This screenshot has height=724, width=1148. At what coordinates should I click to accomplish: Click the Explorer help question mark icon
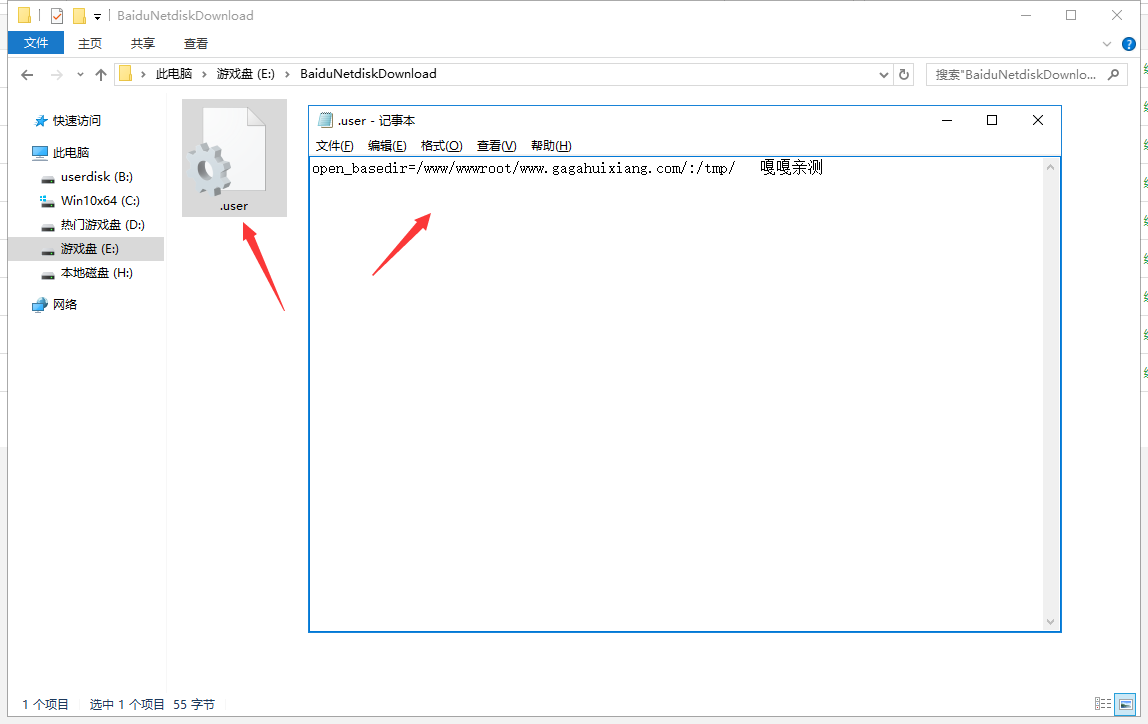click(x=1128, y=44)
